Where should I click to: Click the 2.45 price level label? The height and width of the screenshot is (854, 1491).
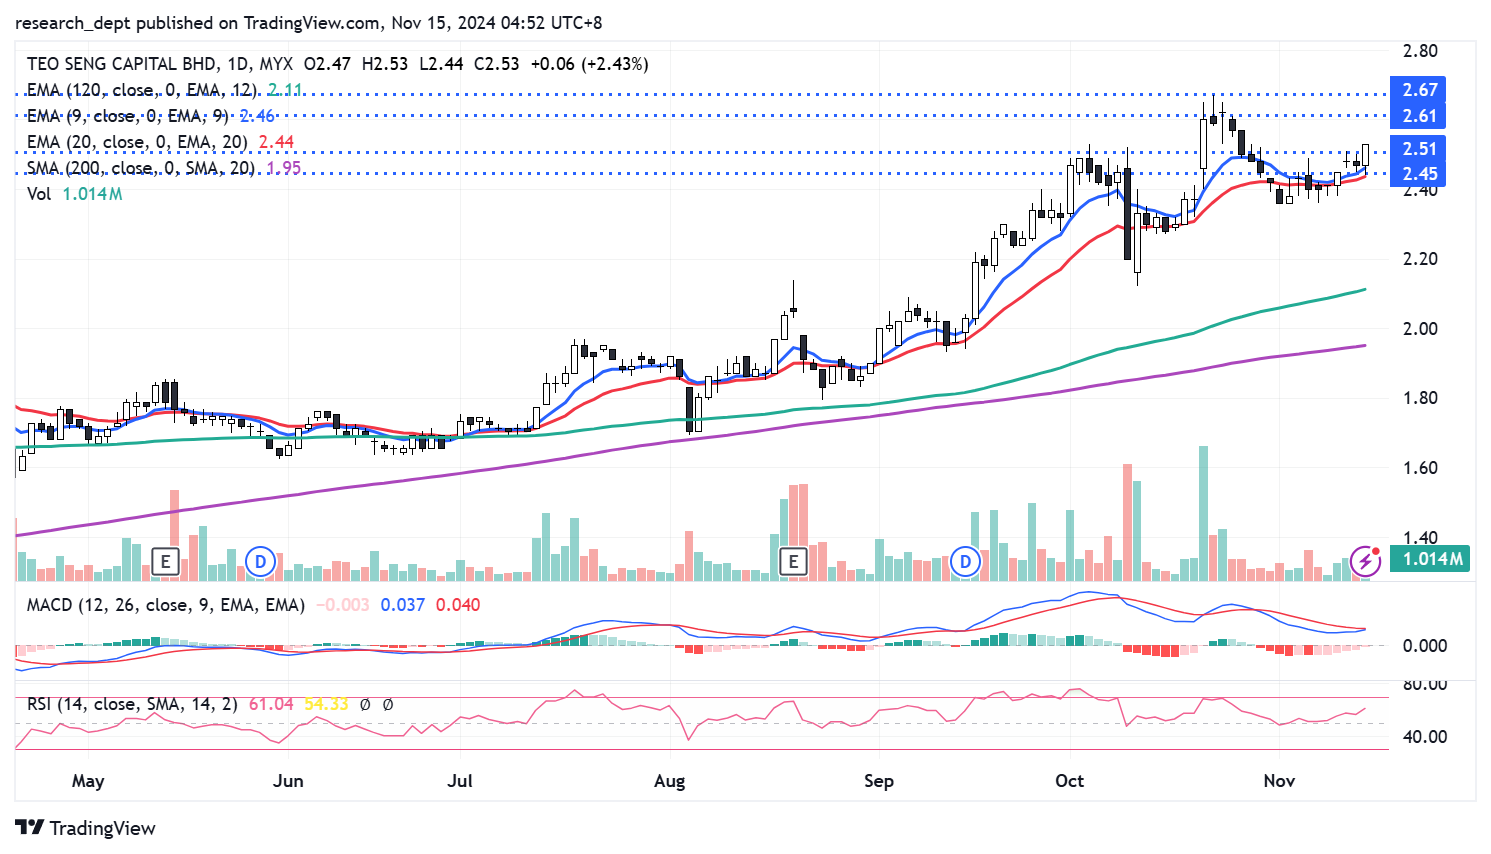pyautogui.click(x=1419, y=174)
